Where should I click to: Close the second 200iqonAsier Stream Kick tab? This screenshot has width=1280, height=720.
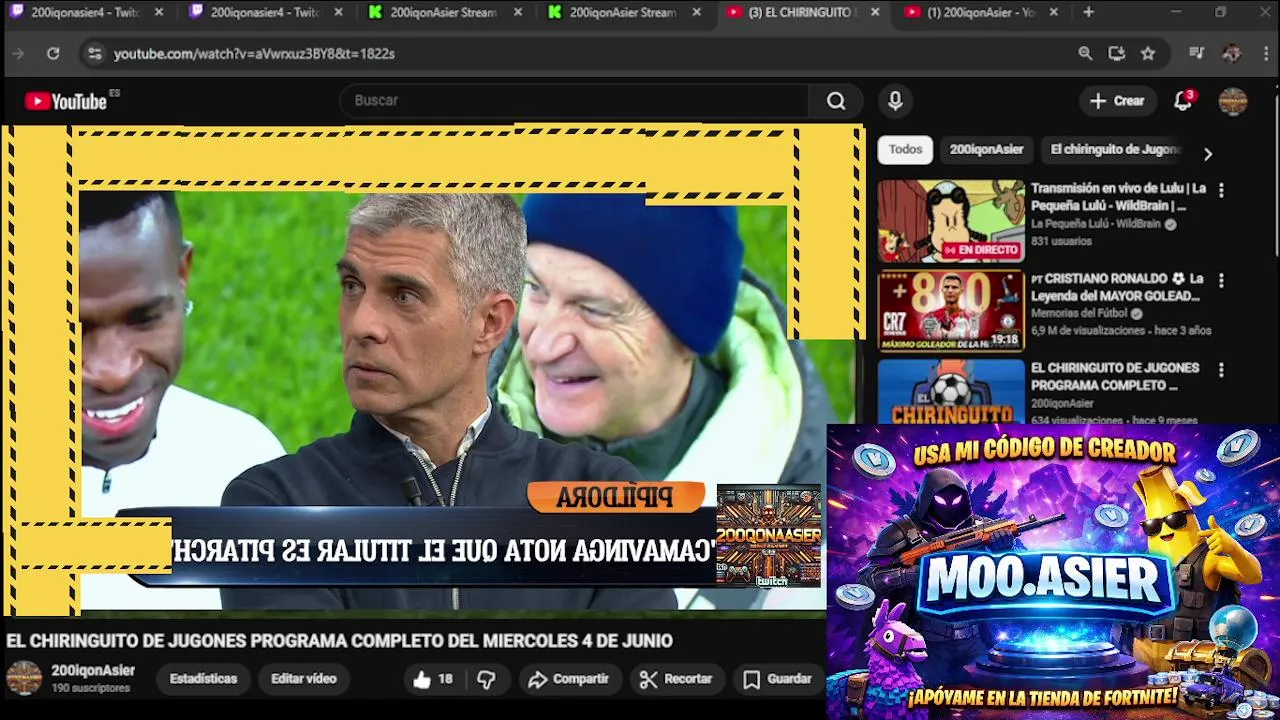click(x=696, y=13)
